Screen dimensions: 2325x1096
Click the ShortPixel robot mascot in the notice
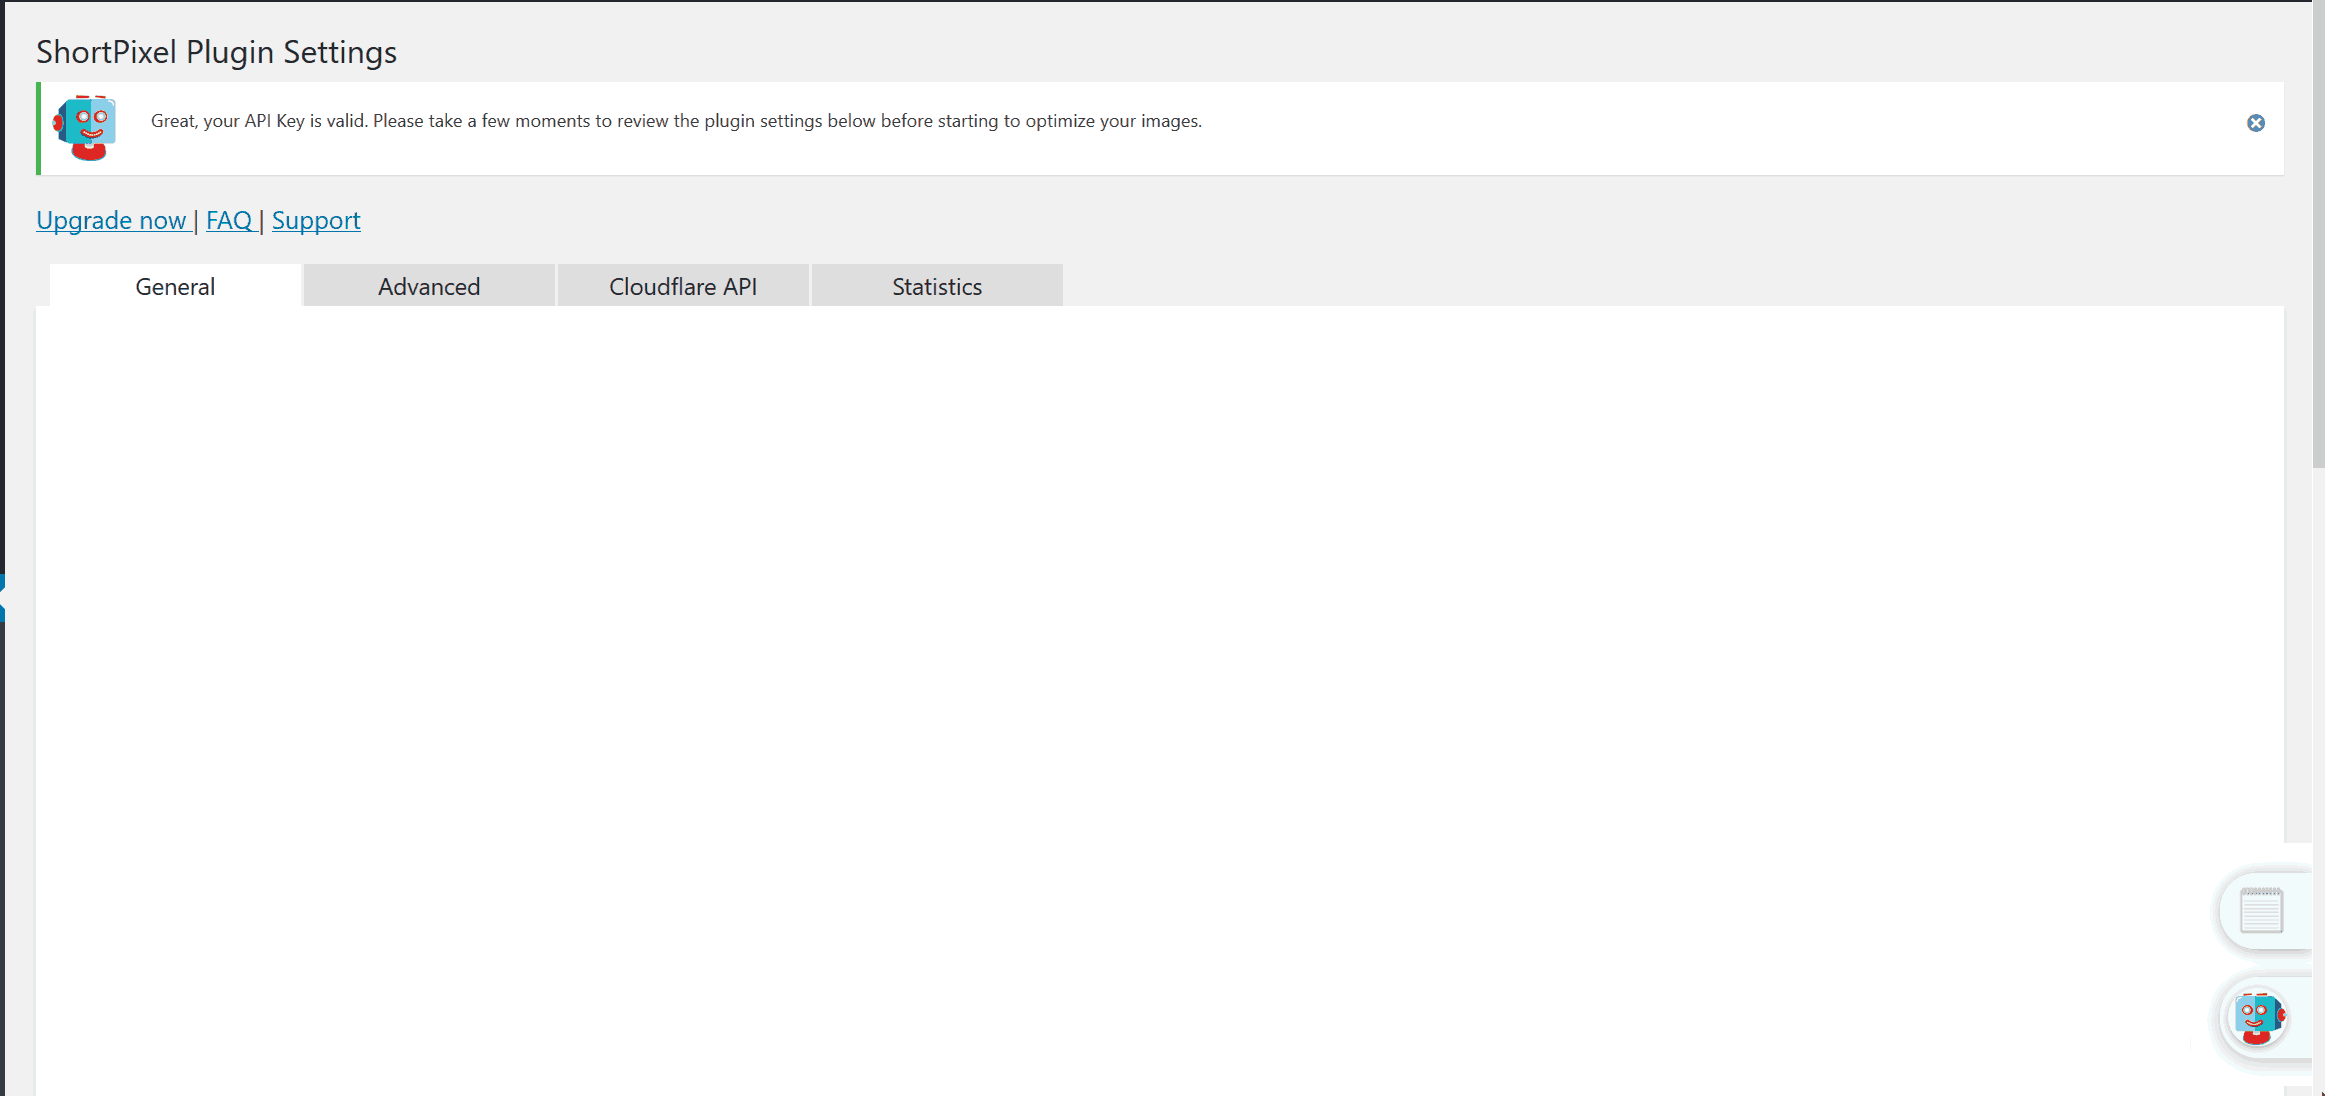point(87,127)
